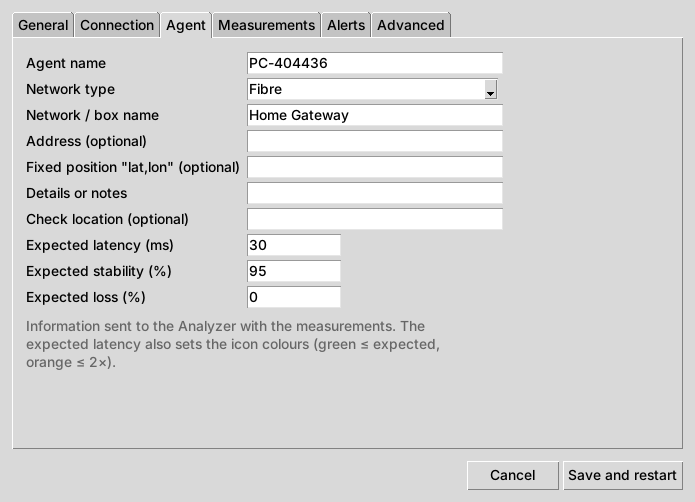Click the Check location (optional) field

[375, 219]
